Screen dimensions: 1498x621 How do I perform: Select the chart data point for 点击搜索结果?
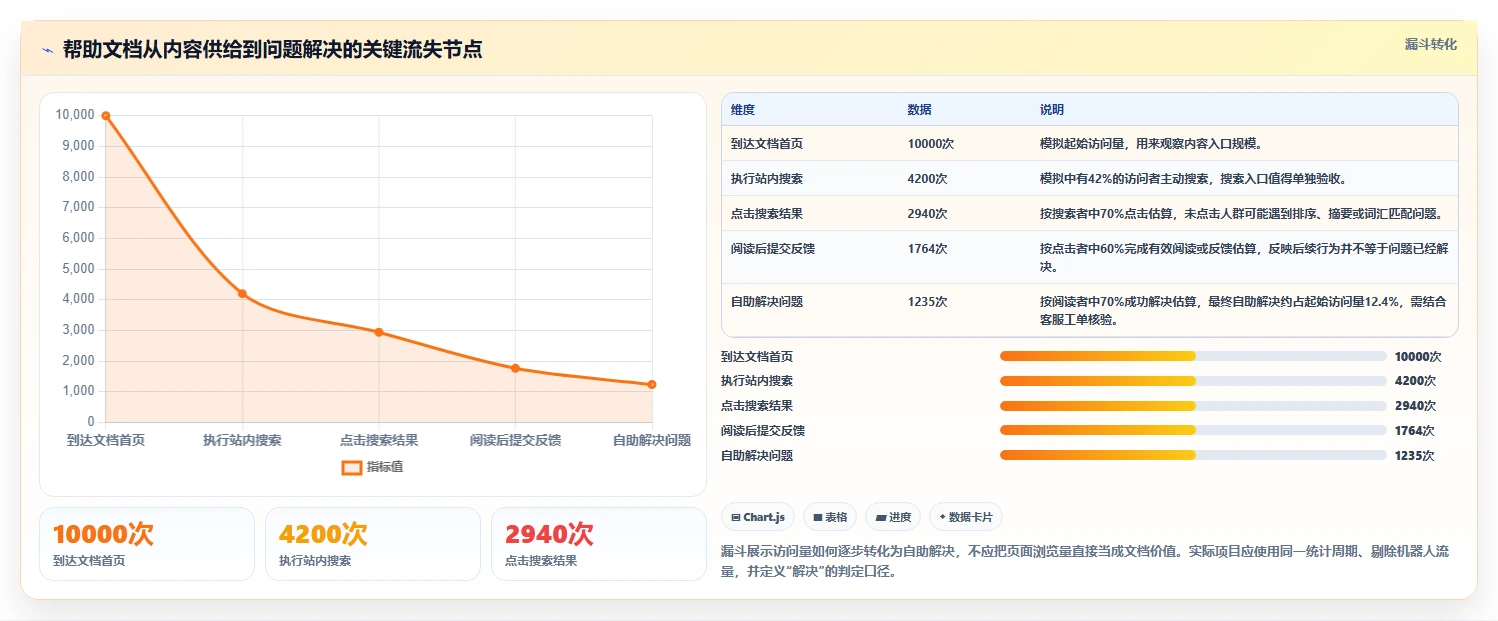(x=379, y=332)
